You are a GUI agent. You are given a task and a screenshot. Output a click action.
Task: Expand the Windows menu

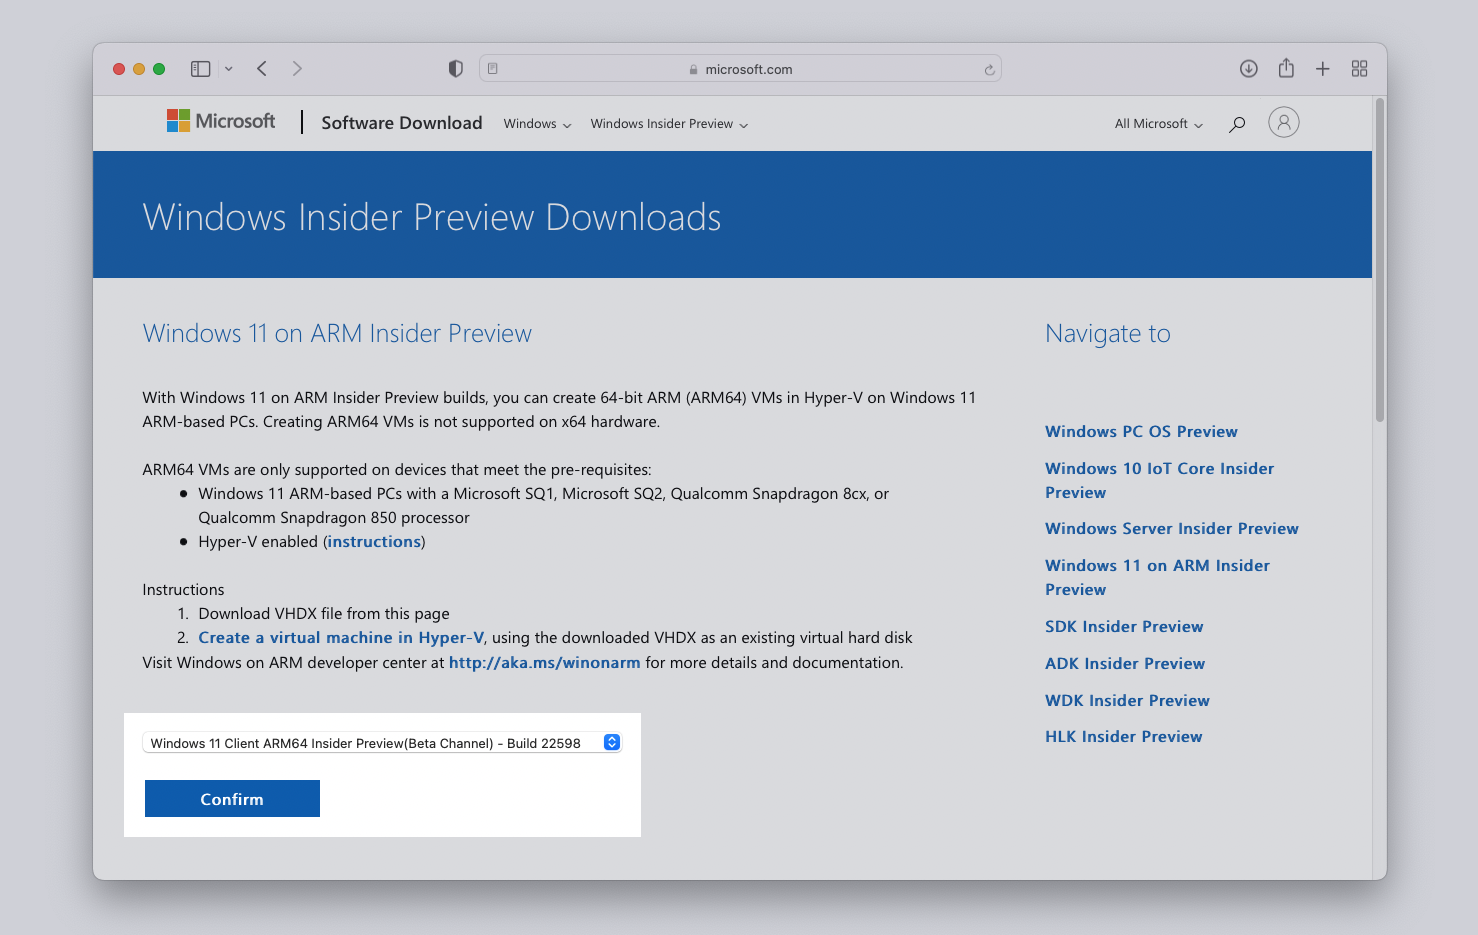click(537, 124)
